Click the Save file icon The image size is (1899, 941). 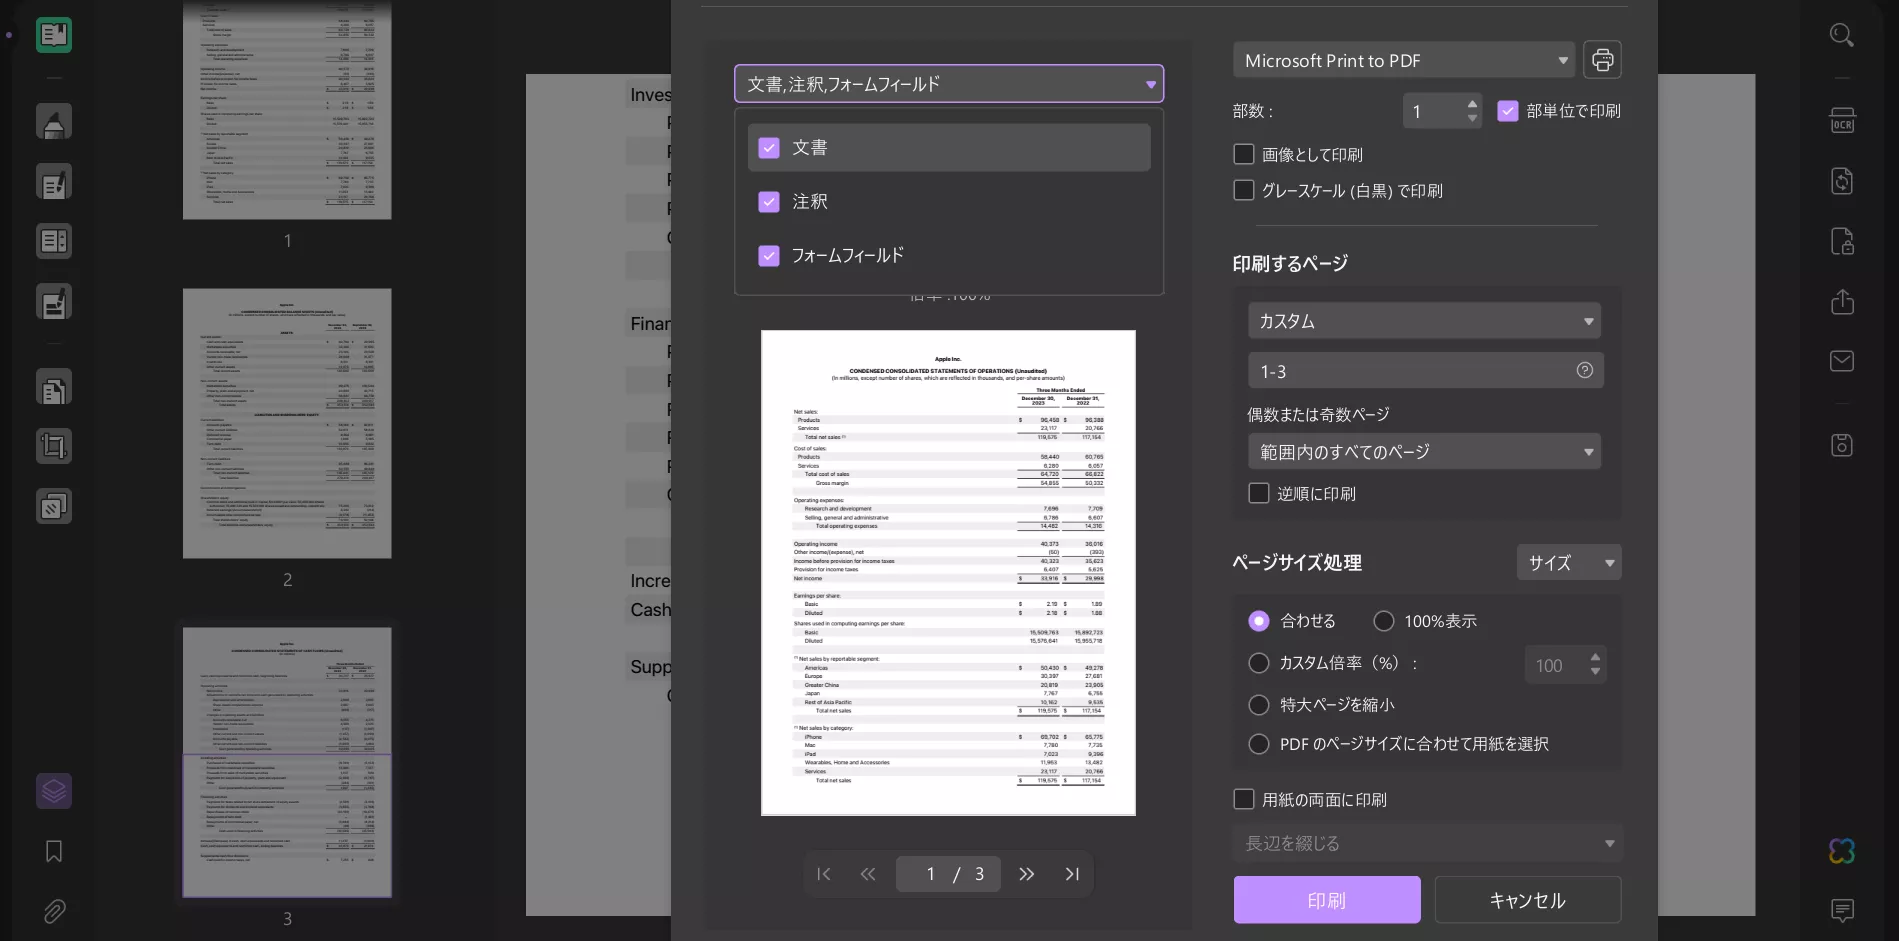[x=1841, y=446]
